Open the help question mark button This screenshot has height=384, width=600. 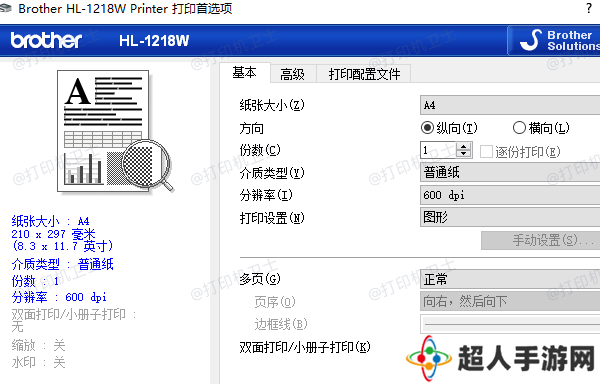point(589,8)
